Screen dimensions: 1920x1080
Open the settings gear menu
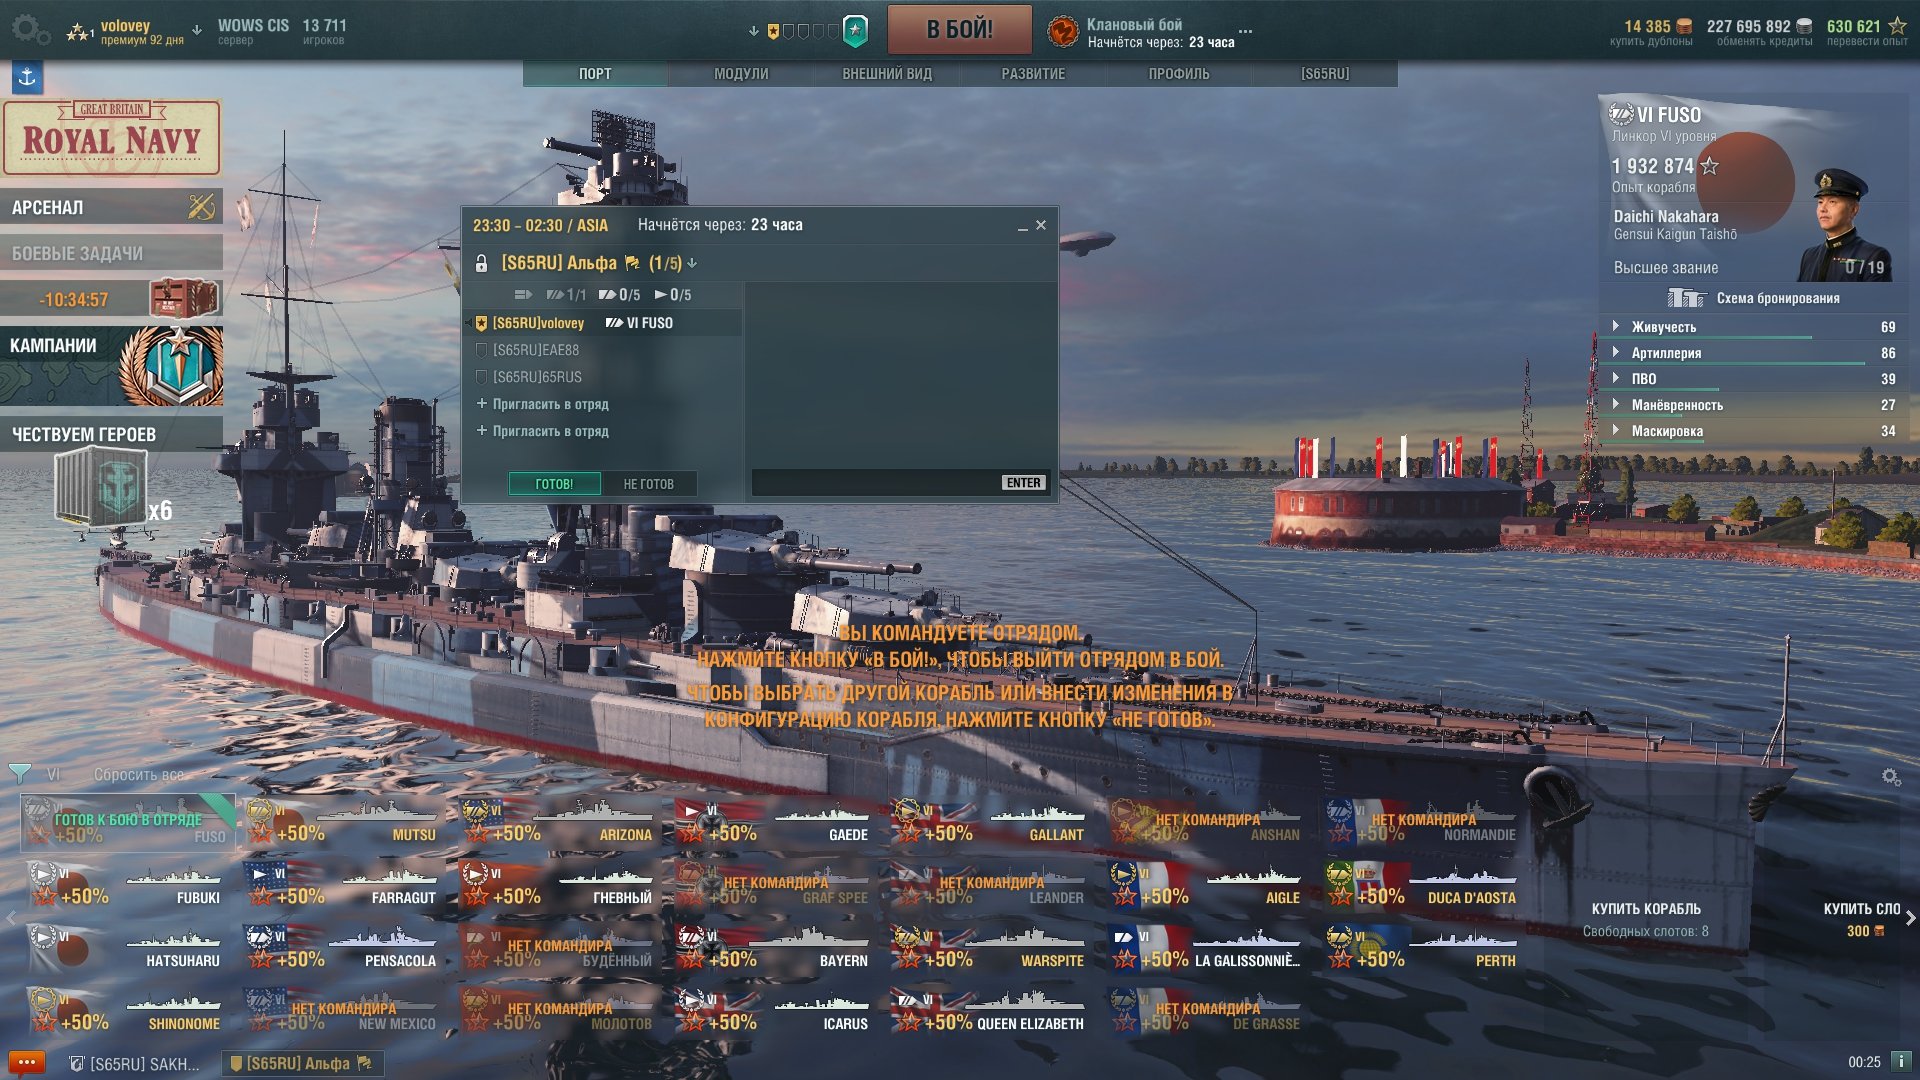point(28,28)
